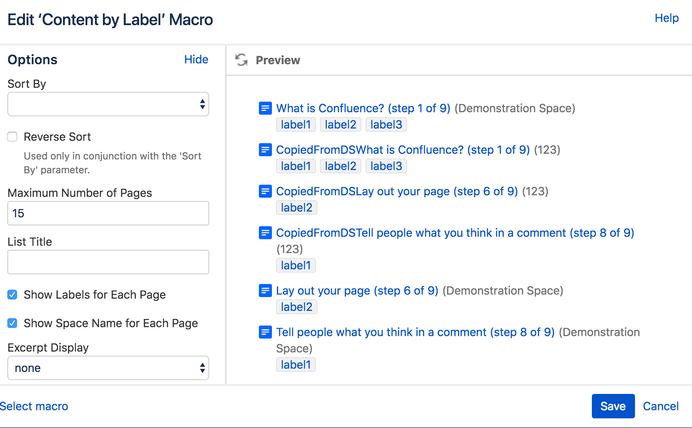Click the label3 tag under the first result
Image resolution: width=692 pixels, height=428 pixels.
click(386, 125)
